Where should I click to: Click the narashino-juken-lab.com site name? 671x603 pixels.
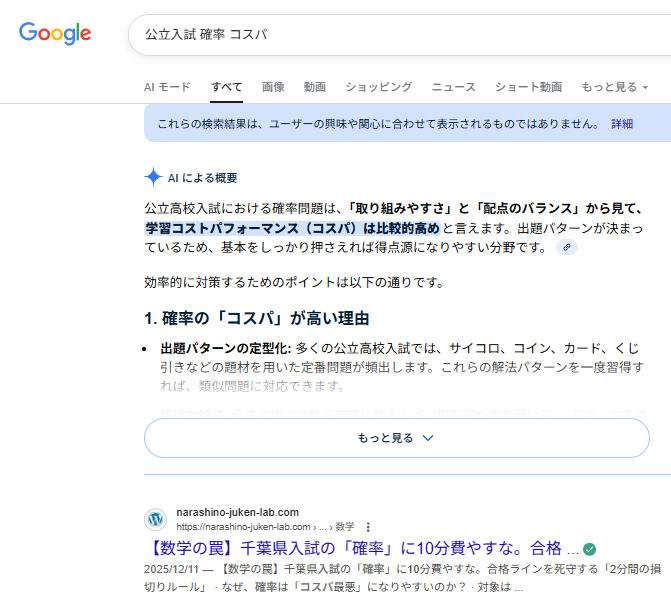pyautogui.click(x=237, y=512)
